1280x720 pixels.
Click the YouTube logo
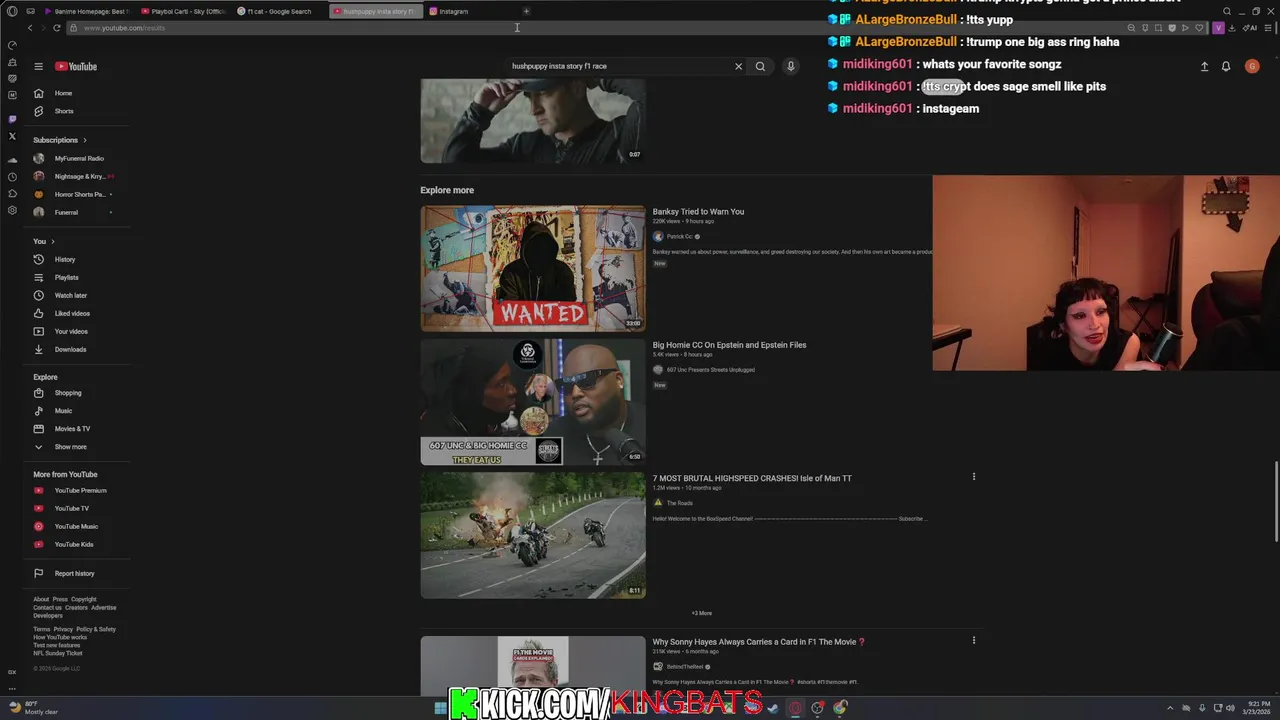pyautogui.click(x=76, y=66)
